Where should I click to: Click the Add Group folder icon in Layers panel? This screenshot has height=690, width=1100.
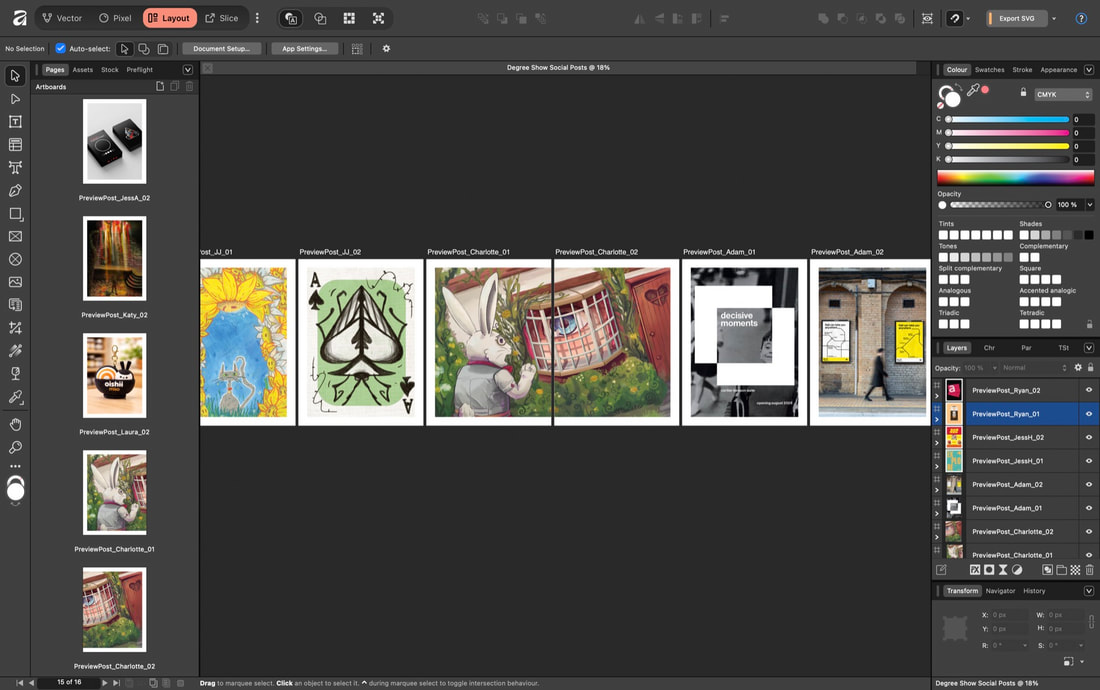click(1061, 570)
